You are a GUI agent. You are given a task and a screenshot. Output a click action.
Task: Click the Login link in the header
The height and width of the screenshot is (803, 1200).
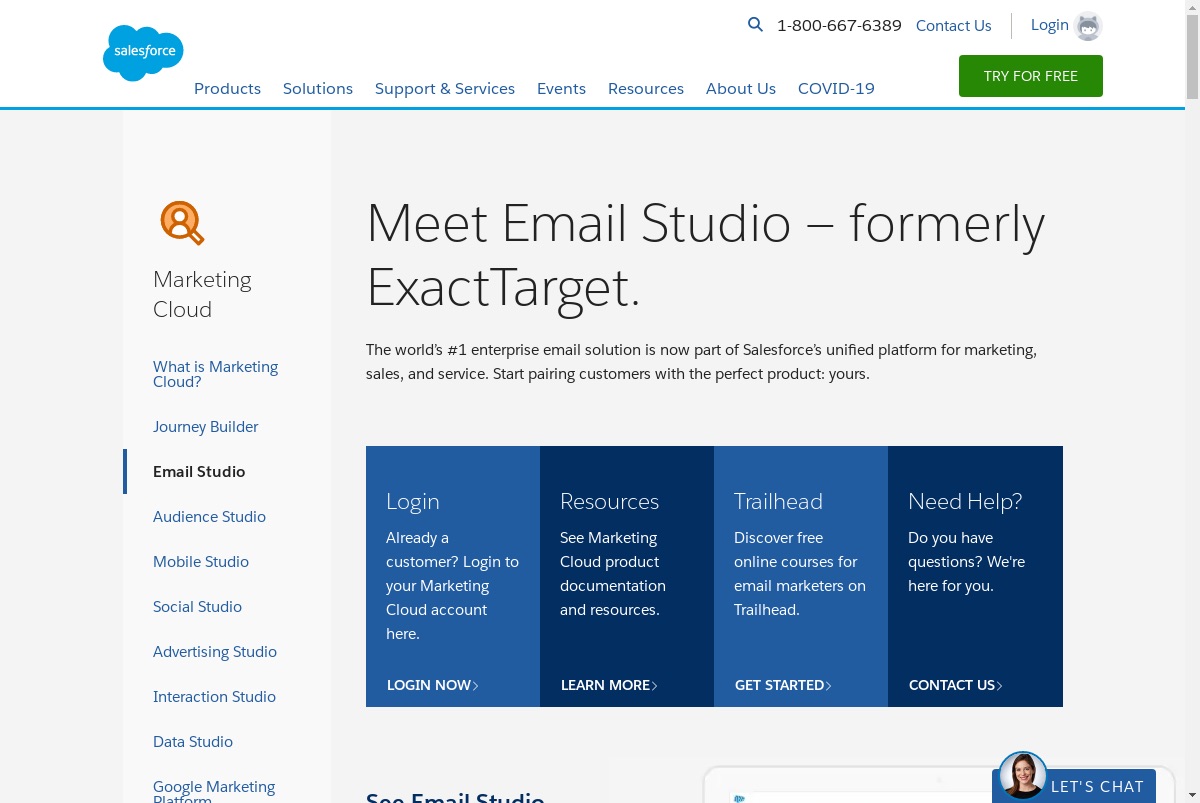tap(1050, 25)
